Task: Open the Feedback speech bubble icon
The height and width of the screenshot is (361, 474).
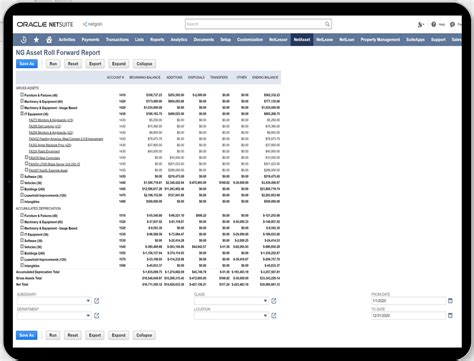Action: [452, 24]
